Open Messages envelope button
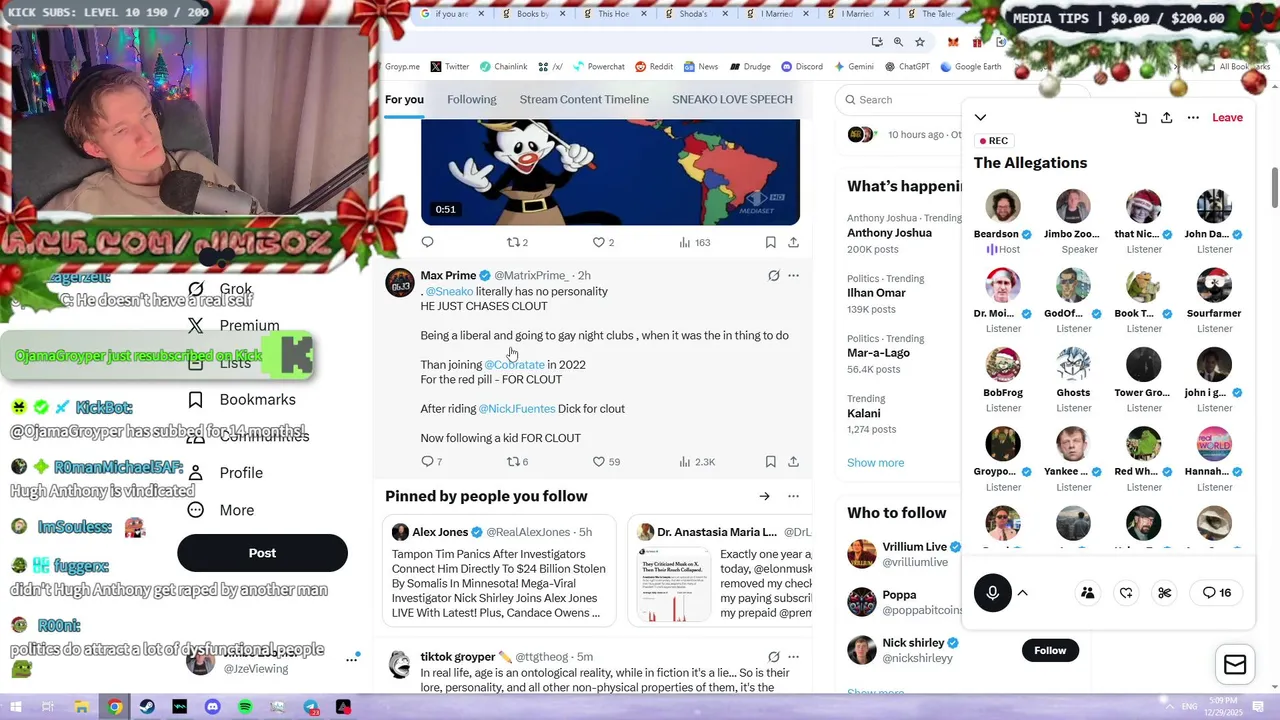 tap(1235, 665)
